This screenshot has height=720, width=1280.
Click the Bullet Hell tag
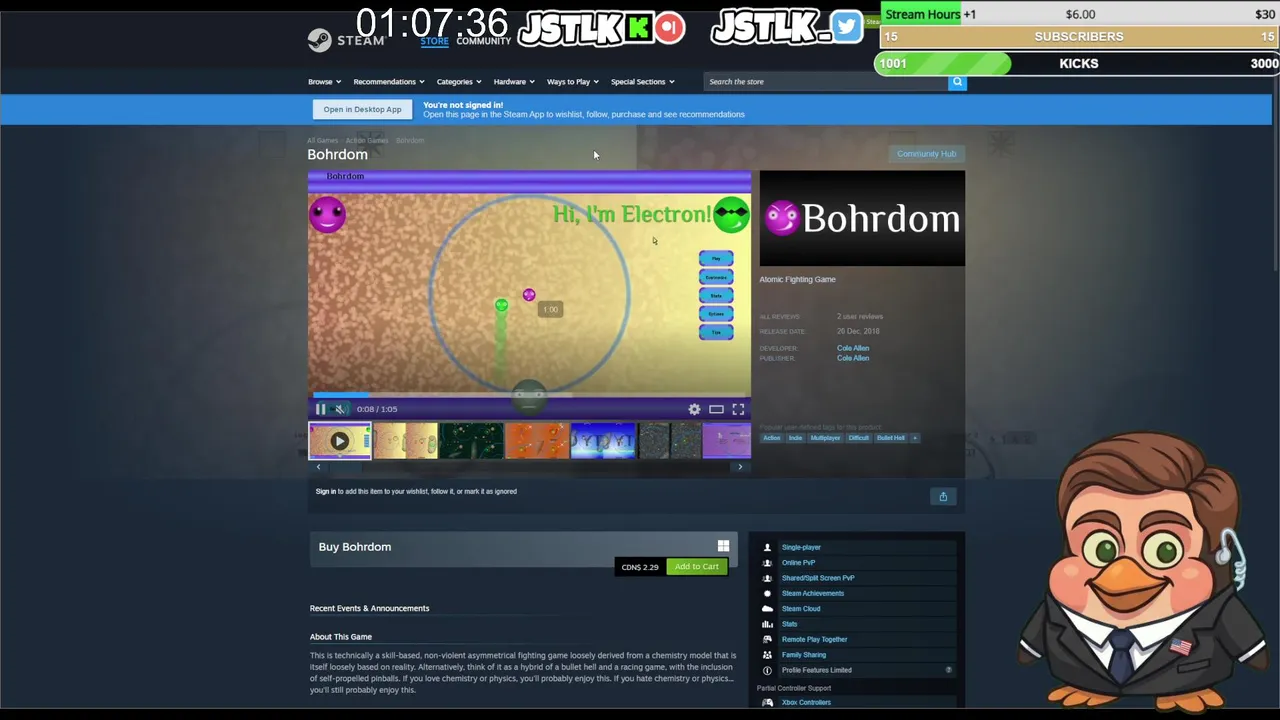(891, 438)
